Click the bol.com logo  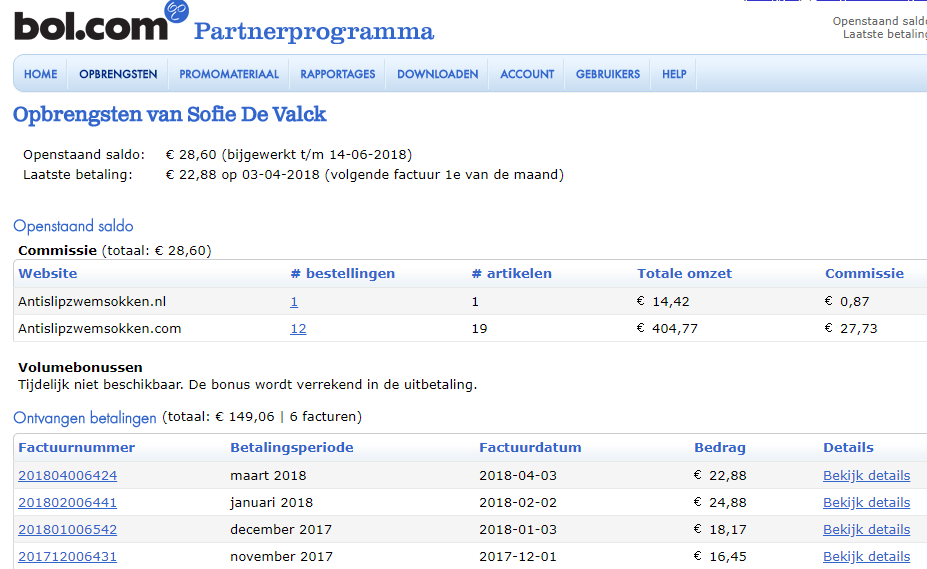pyautogui.click(x=101, y=22)
